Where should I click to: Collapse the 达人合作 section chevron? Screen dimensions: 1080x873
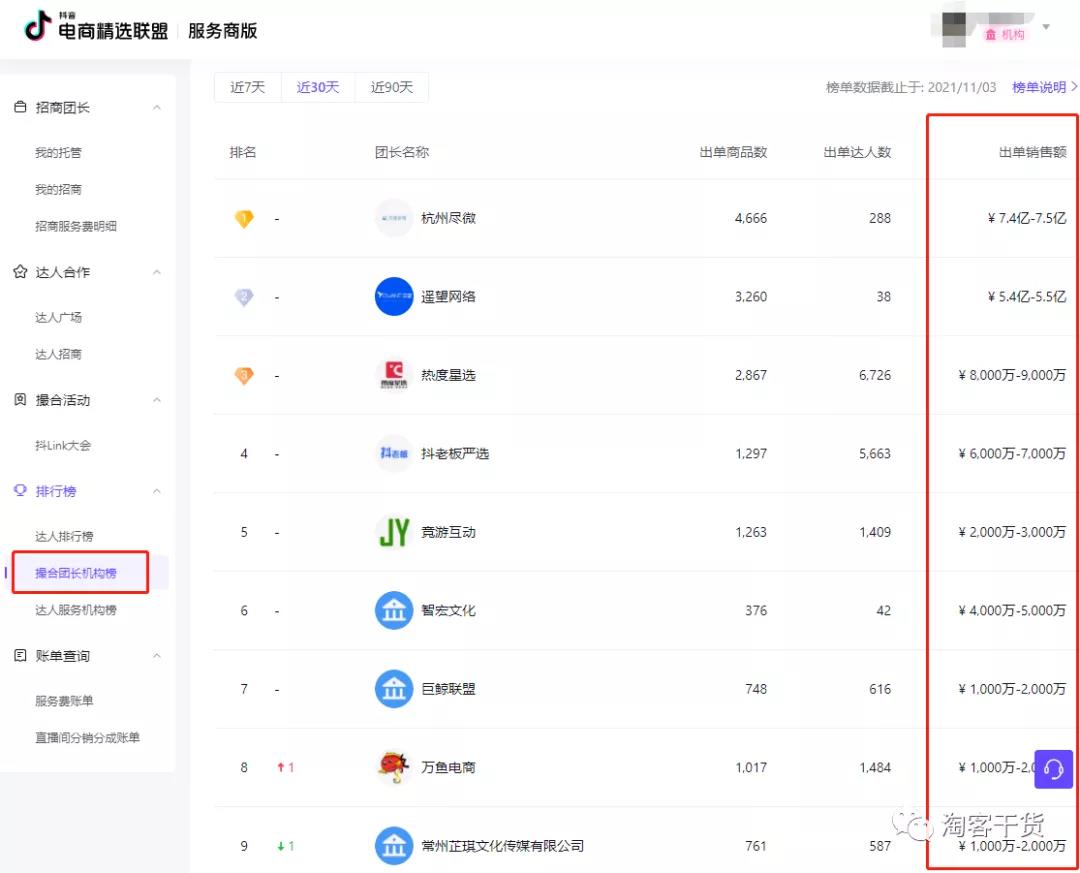coord(157,272)
